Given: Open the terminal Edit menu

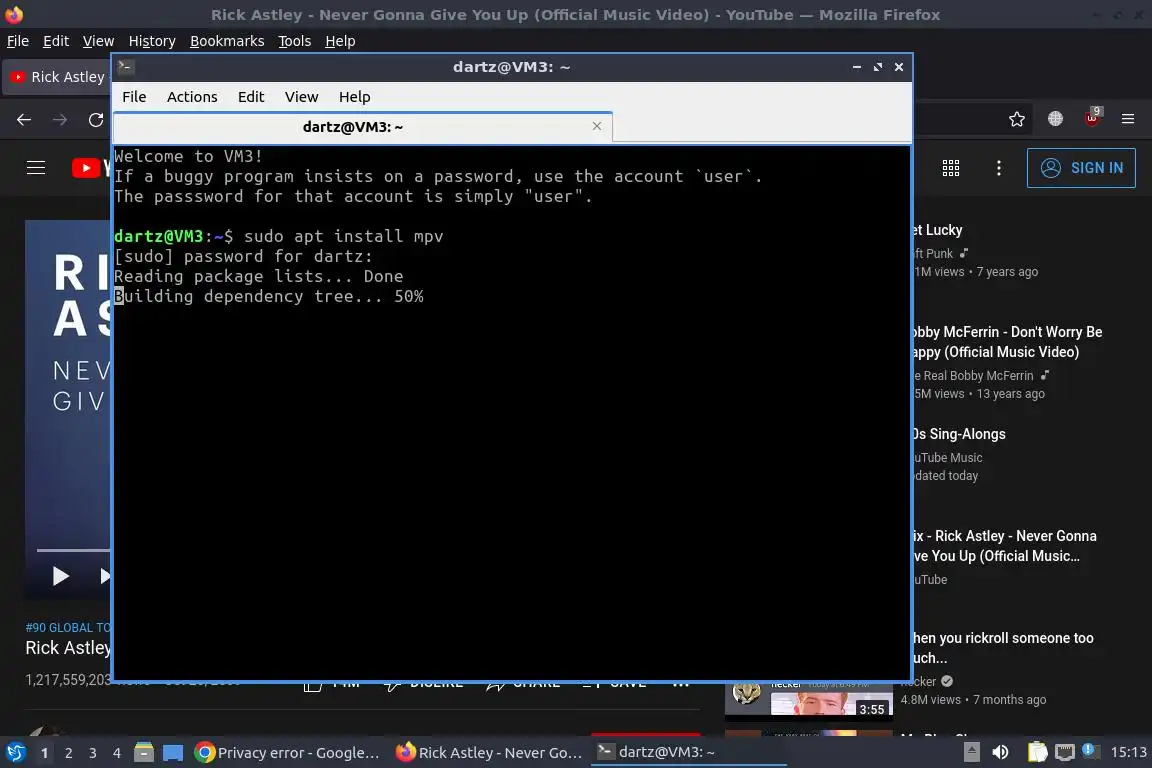Looking at the screenshot, I should point(251,97).
